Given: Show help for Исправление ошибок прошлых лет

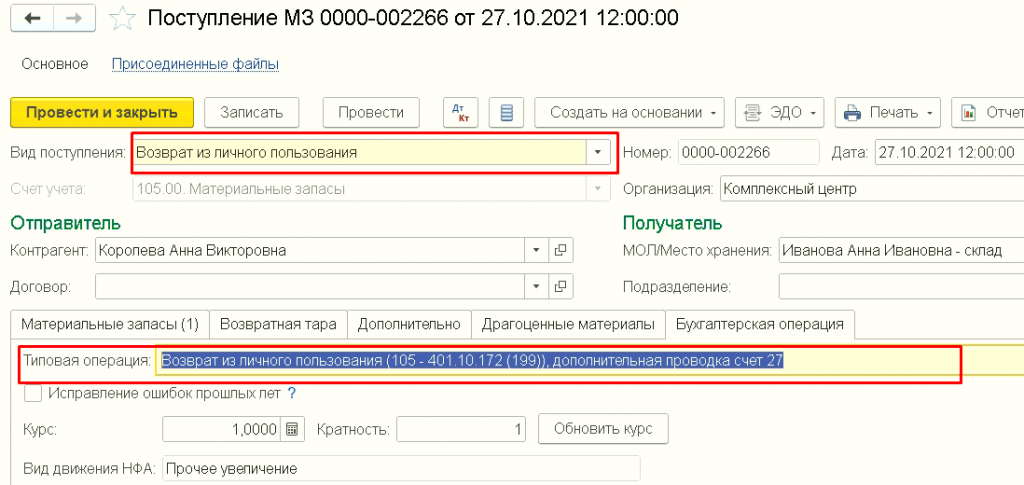Looking at the screenshot, I should 292,394.
